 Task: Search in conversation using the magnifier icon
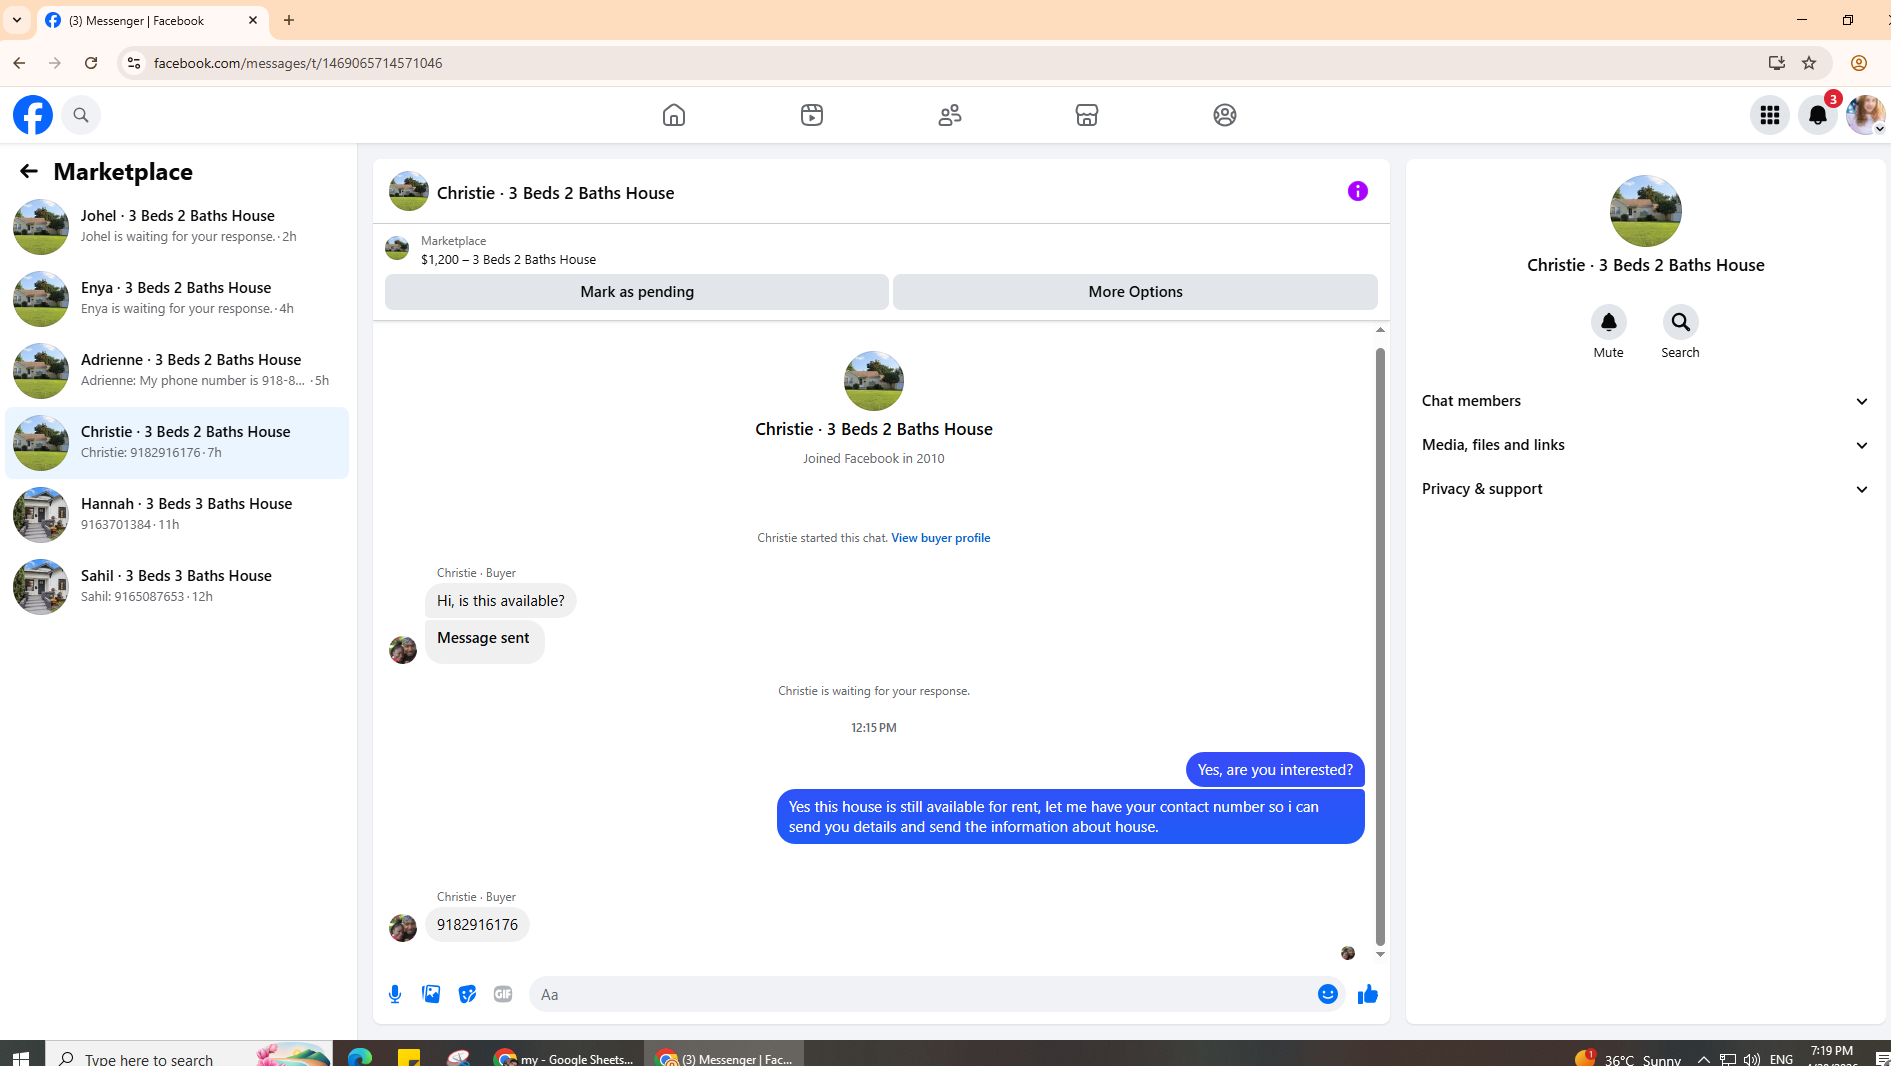pyautogui.click(x=1680, y=322)
